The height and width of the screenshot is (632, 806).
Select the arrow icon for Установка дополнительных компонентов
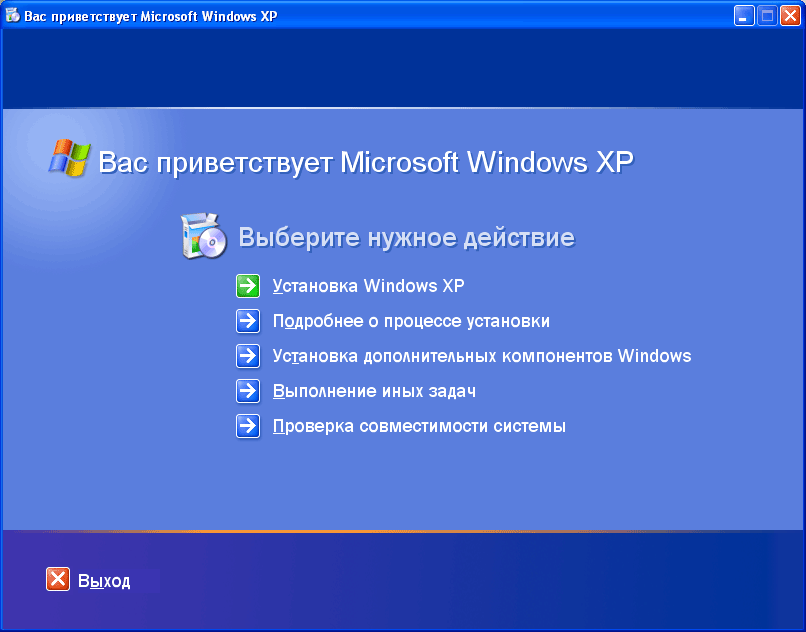248,356
